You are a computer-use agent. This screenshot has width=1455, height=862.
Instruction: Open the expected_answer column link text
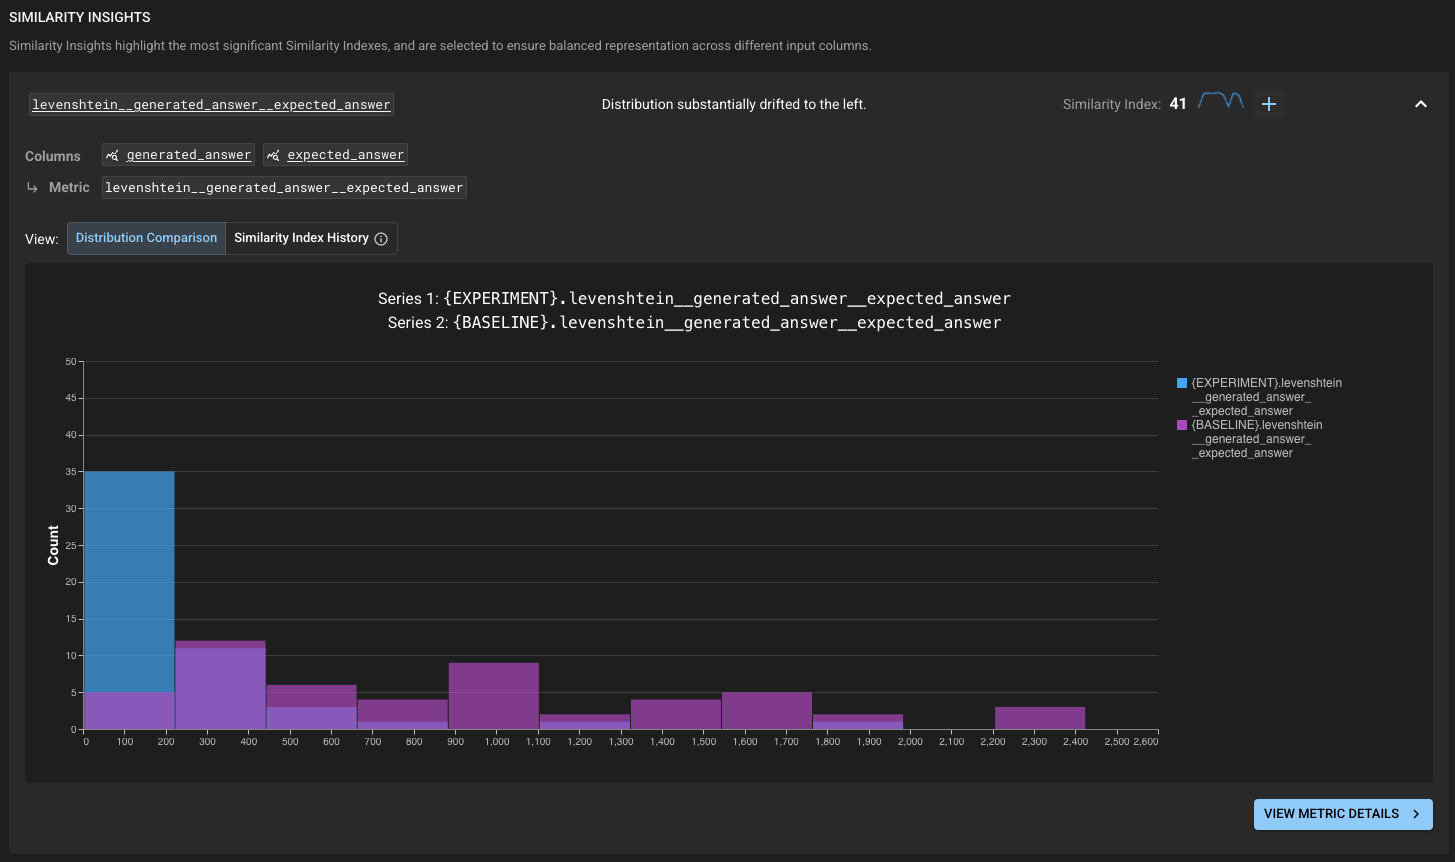point(345,155)
